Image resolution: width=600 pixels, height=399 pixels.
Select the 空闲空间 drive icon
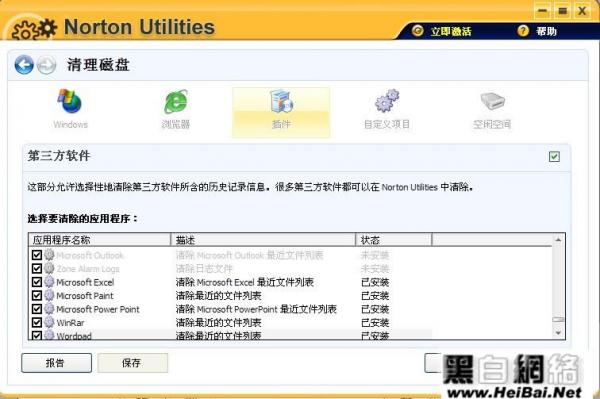pyautogui.click(x=492, y=101)
